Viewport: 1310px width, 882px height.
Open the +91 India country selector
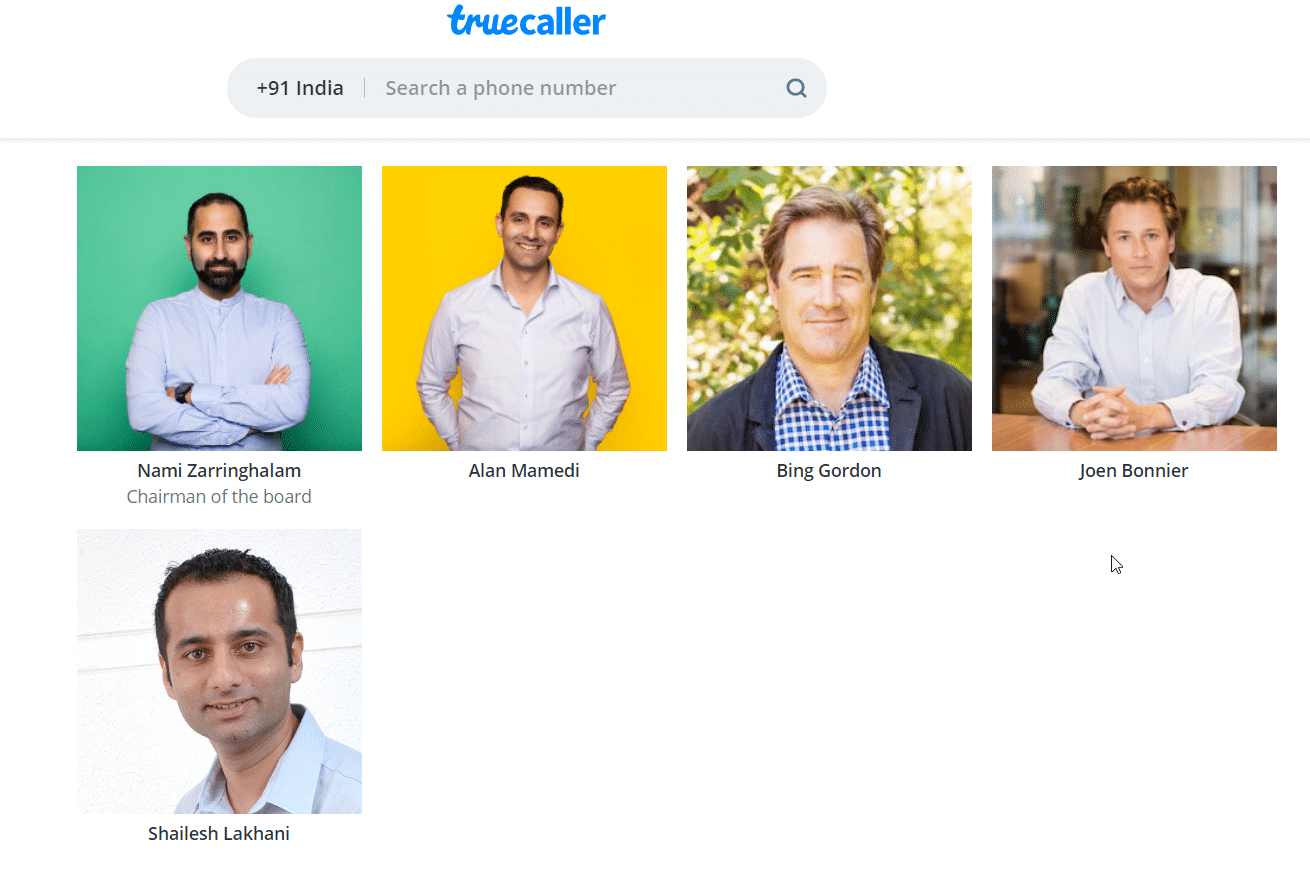click(299, 88)
